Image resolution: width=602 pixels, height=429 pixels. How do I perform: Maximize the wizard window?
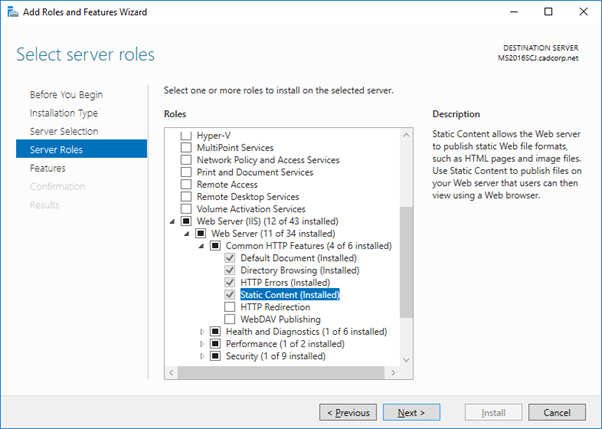point(548,12)
